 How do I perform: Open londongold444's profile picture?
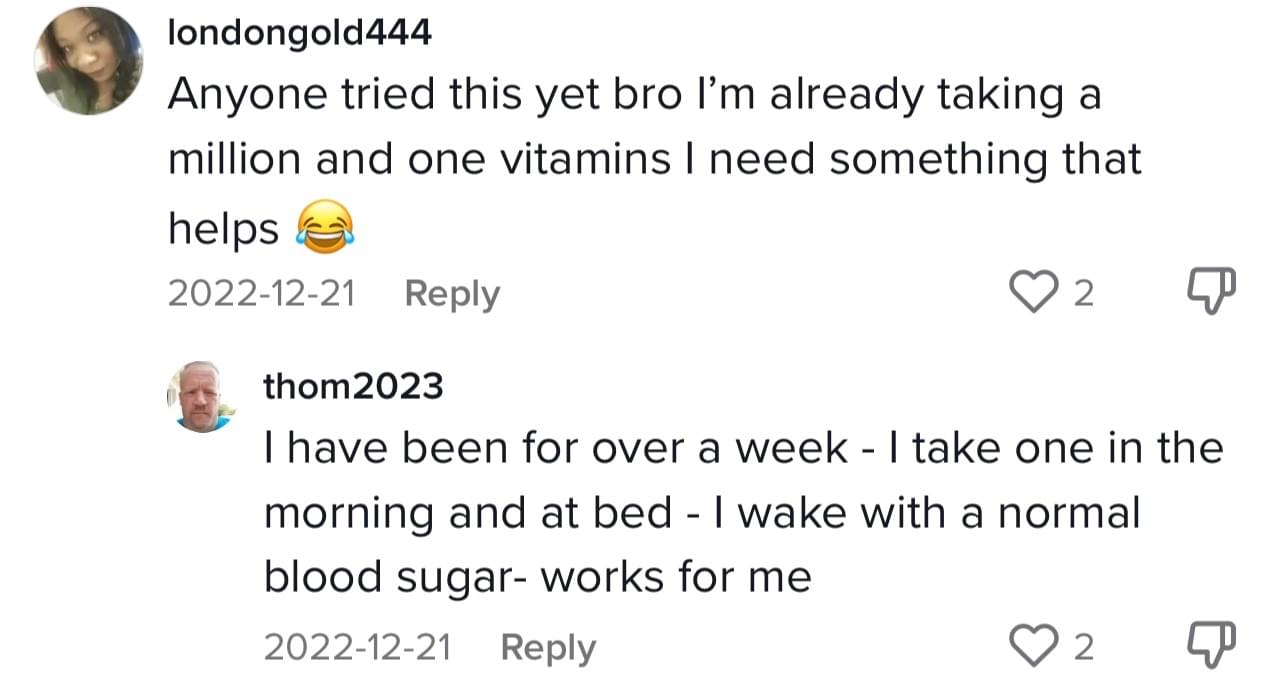(x=89, y=60)
